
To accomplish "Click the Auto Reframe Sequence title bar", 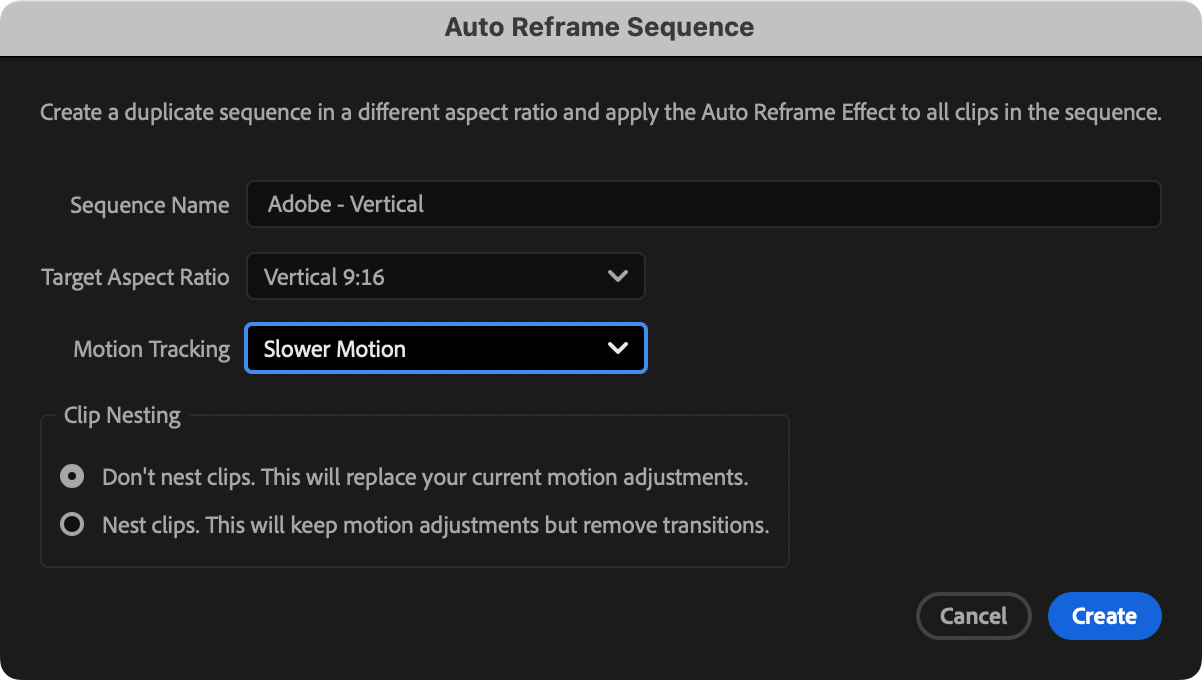I will point(600,27).
